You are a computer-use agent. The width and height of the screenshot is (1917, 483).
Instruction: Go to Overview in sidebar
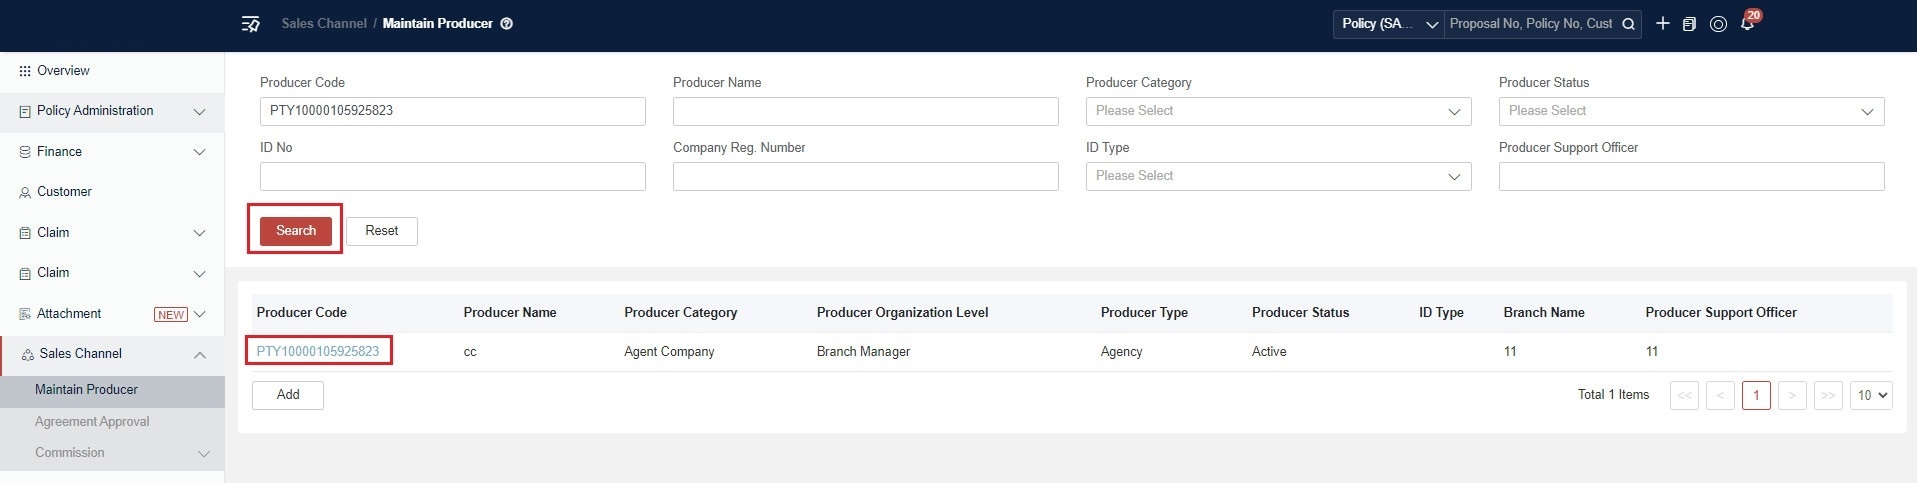[x=63, y=71]
